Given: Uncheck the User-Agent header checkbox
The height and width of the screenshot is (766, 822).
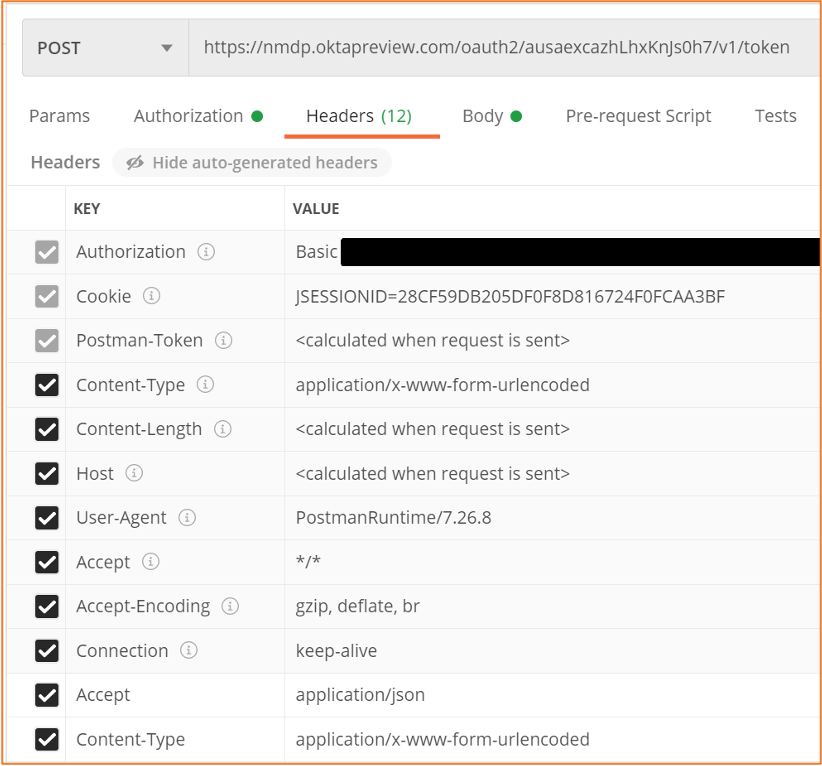Looking at the screenshot, I should (47, 518).
